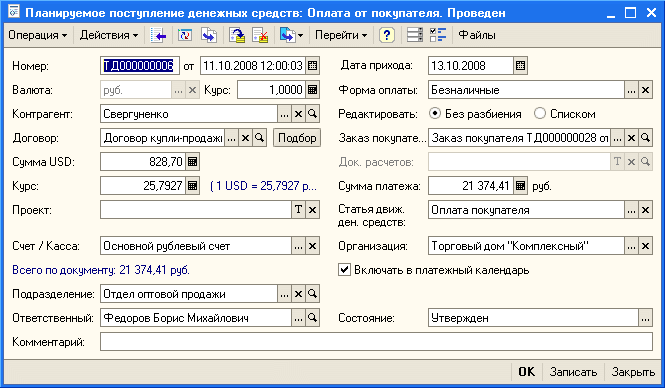This screenshot has height=388, width=665.
Task: Clear the Форма оплаты field with X
Action: click(x=645, y=90)
